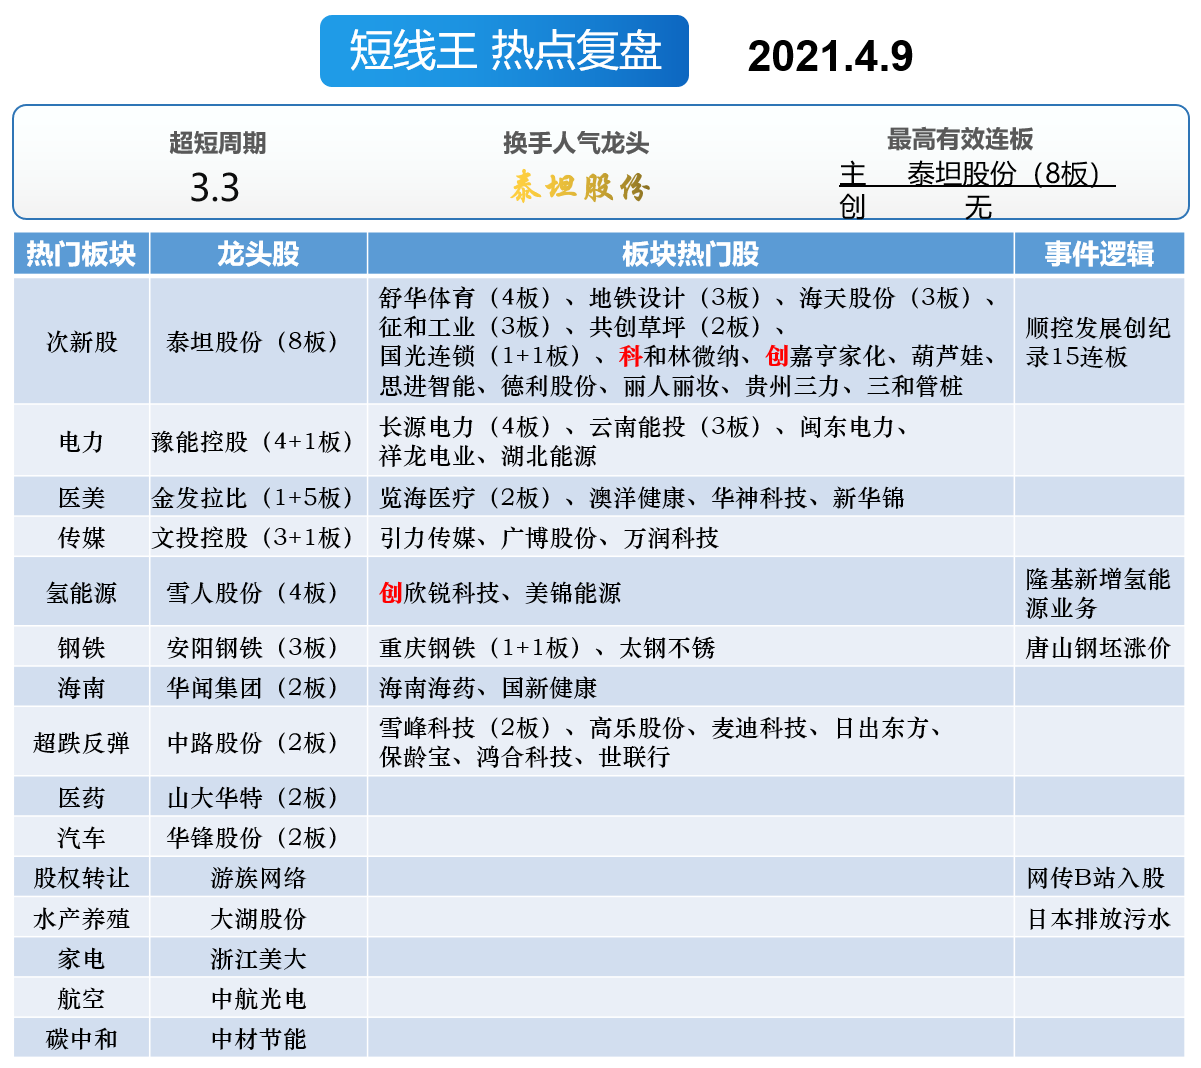Viewport: 1201px width, 1068px height.
Task: Select the 股权转让 sector cell
Action: click(81, 878)
